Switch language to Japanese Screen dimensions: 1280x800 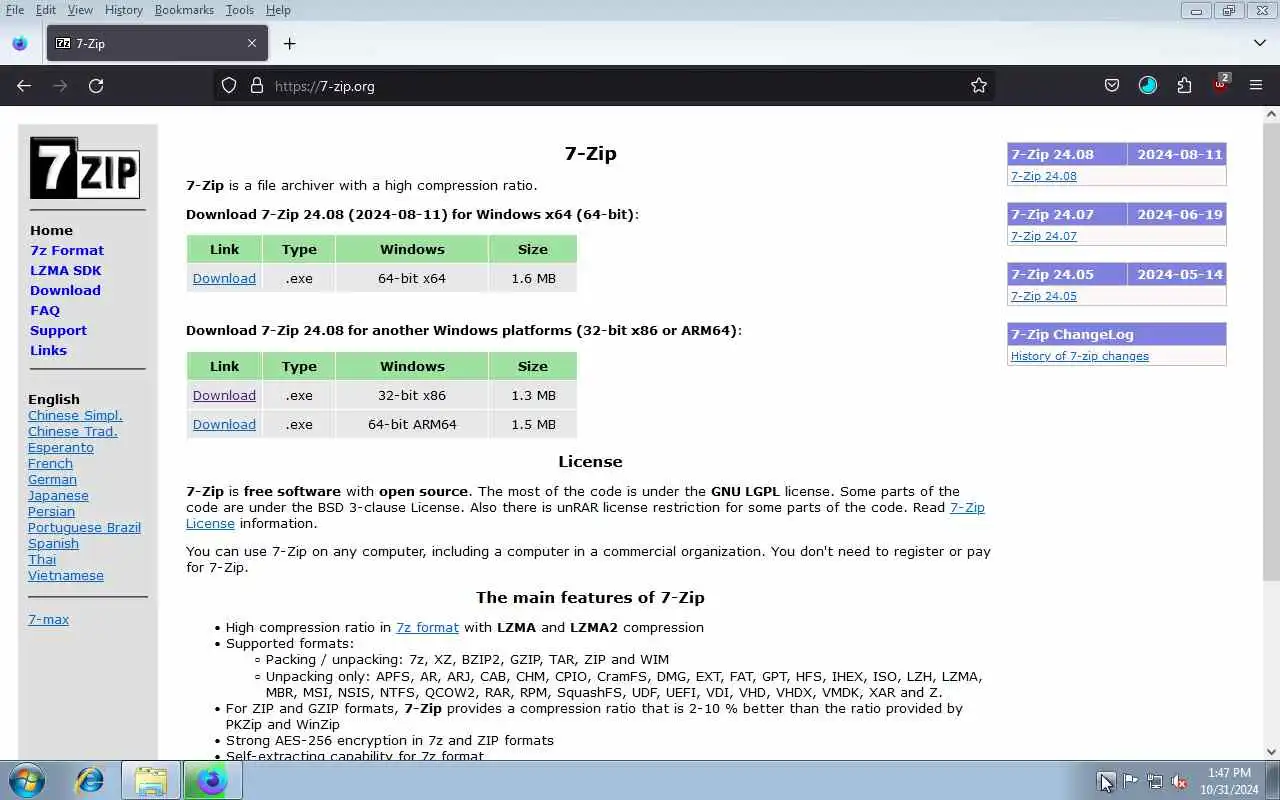point(58,495)
